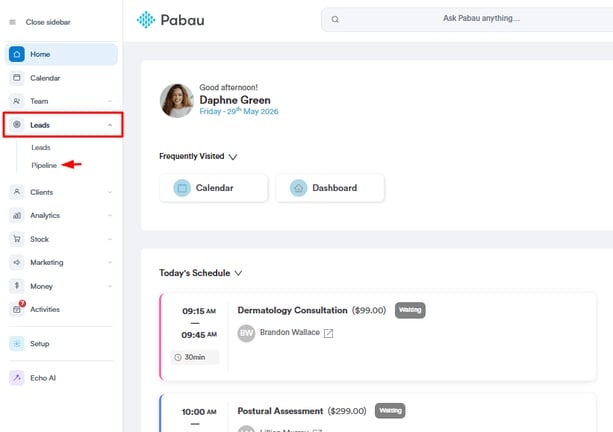
Task: Click the Analytics chart icon
Action: [x=17, y=215]
